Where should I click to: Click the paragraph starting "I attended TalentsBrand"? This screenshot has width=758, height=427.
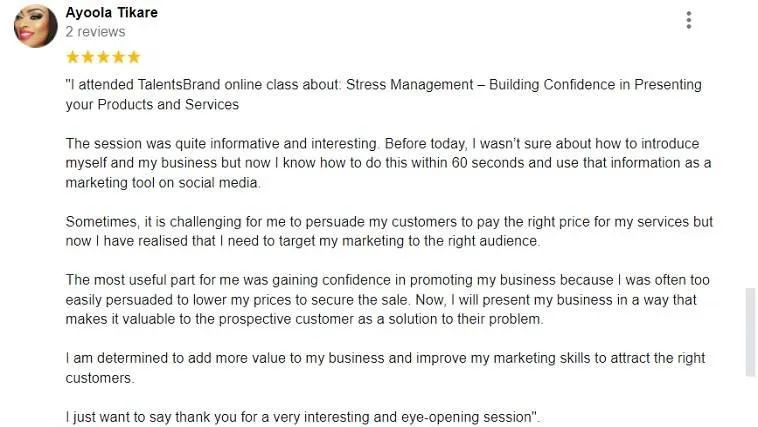tap(383, 95)
